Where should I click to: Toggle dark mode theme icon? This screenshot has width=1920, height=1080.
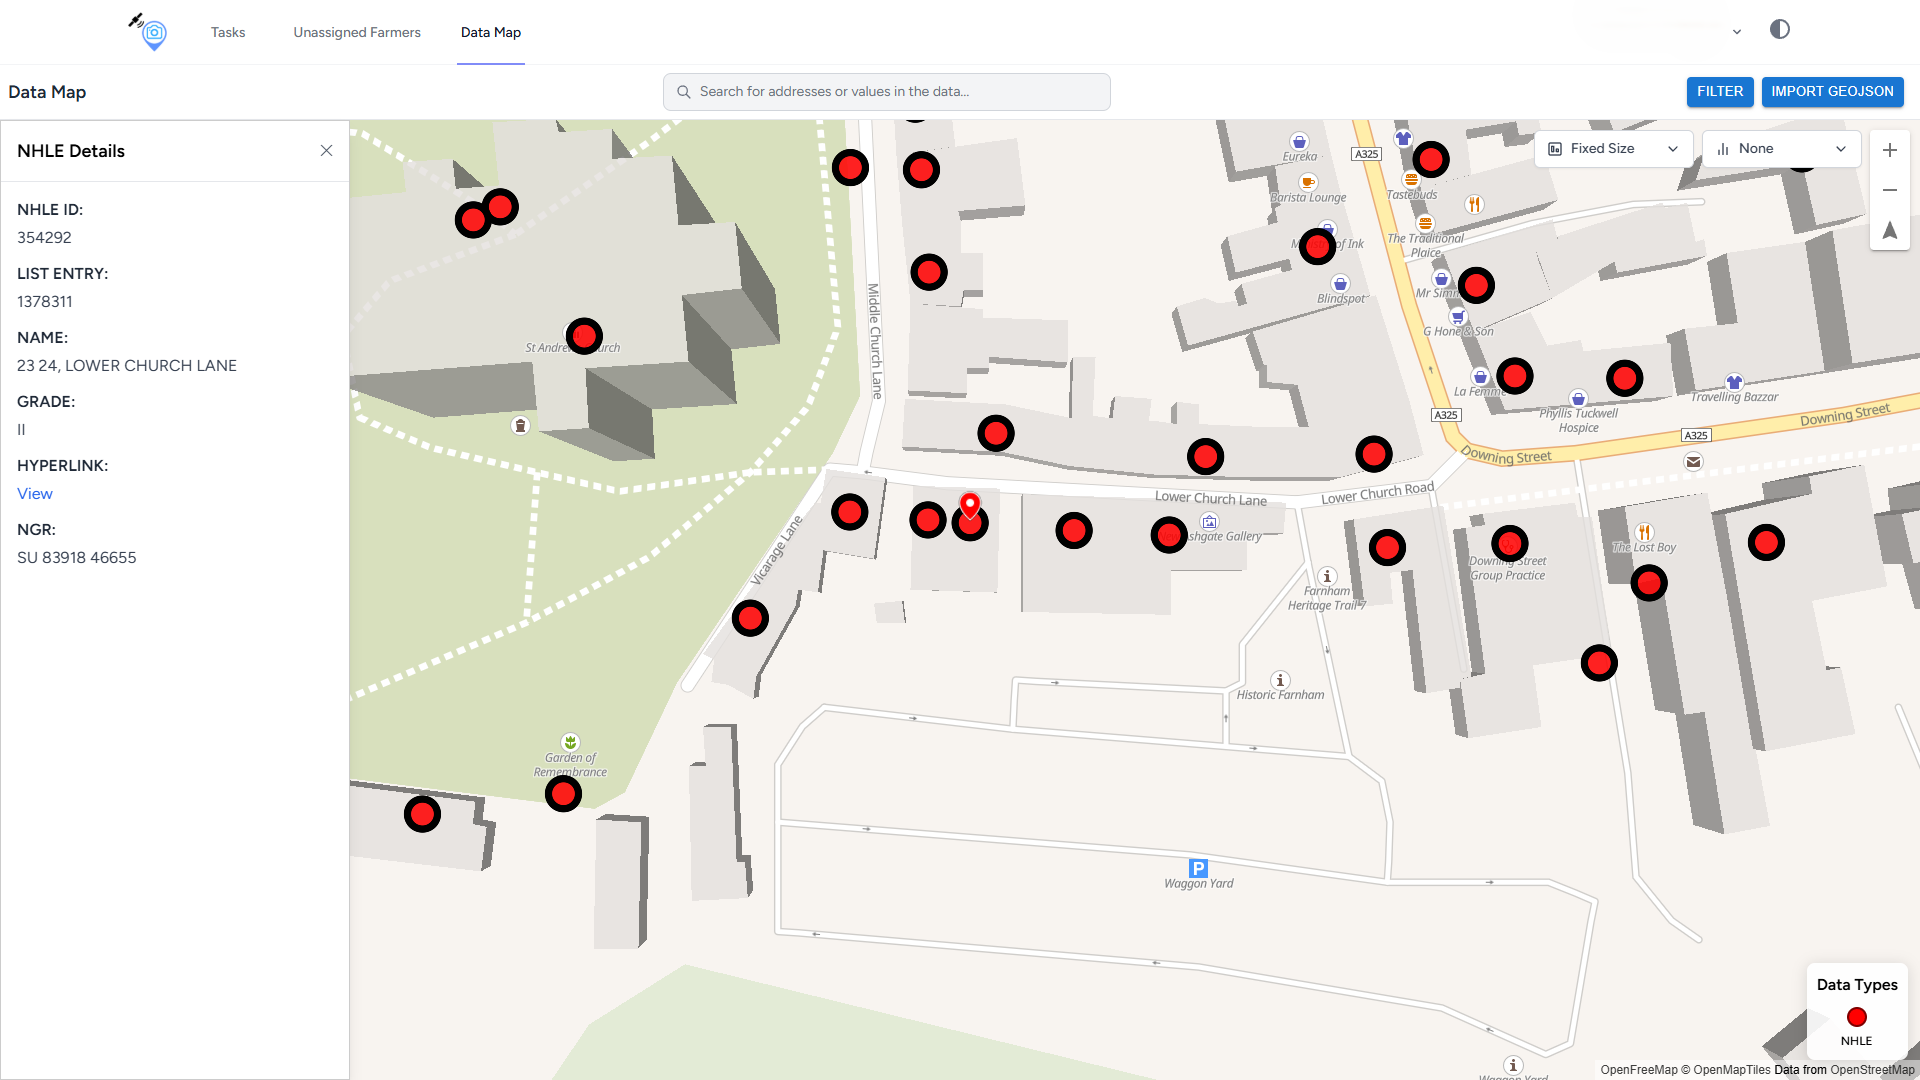(1779, 30)
